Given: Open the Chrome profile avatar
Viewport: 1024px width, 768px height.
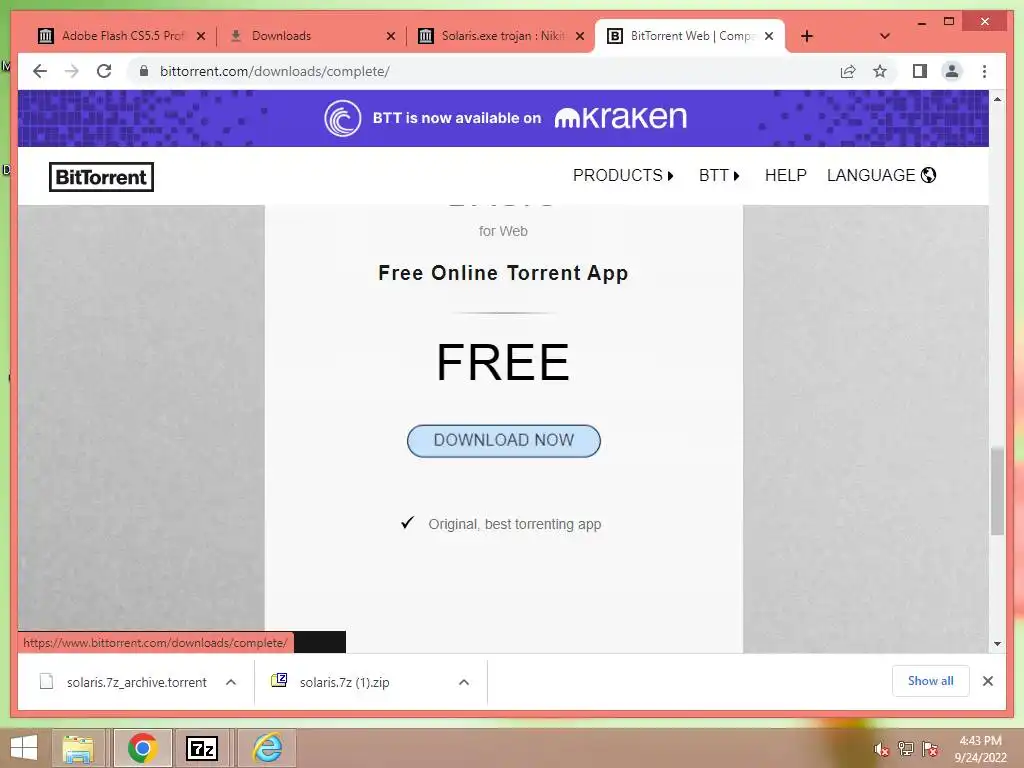Looking at the screenshot, I should click(952, 71).
